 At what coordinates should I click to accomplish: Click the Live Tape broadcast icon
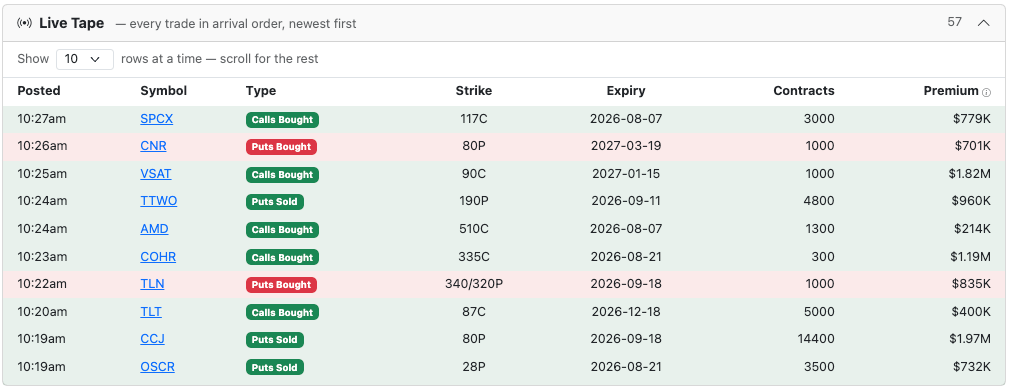coord(25,23)
